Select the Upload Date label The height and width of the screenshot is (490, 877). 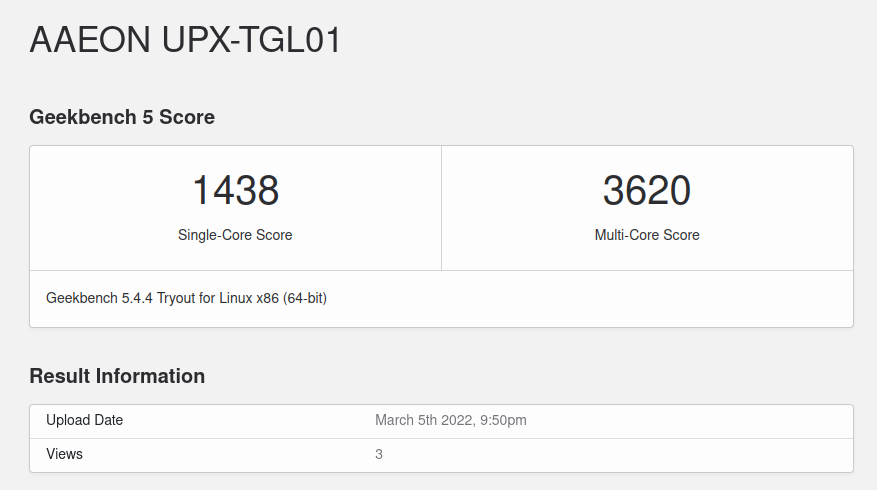pyautogui.click(x=84, y=420)
